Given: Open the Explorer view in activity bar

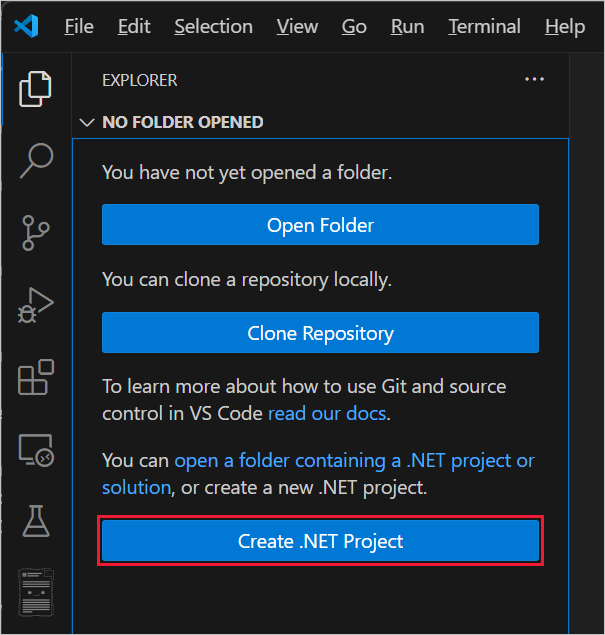Looking at the screenshot, I should pos(36,89).
